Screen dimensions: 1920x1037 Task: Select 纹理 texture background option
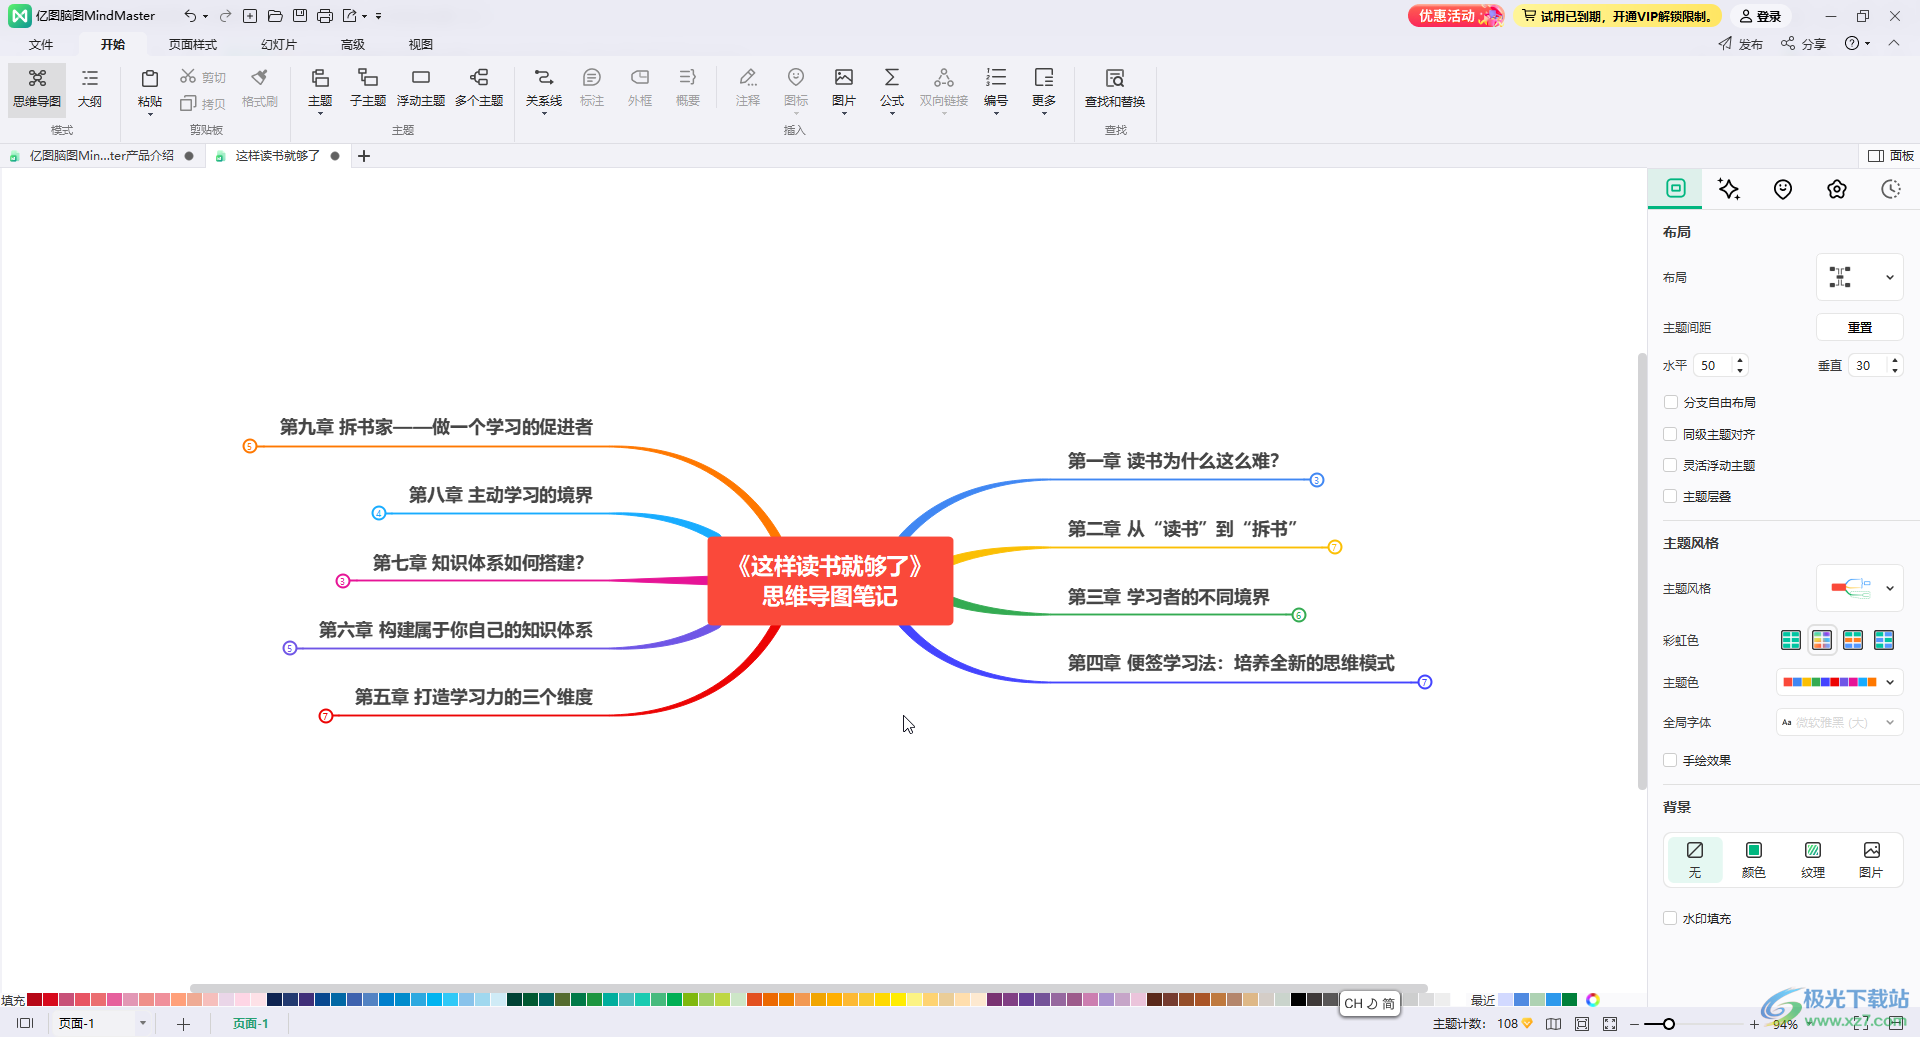(1813, 860)
